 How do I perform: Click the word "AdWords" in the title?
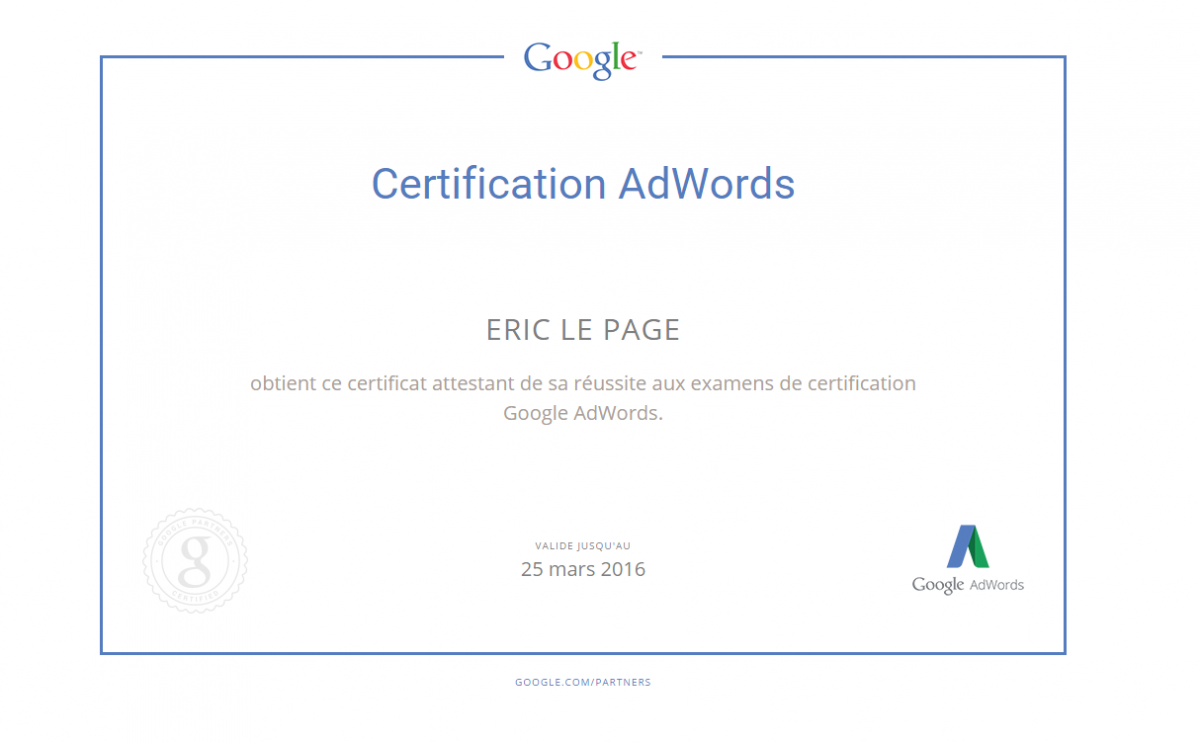point(707,185)
